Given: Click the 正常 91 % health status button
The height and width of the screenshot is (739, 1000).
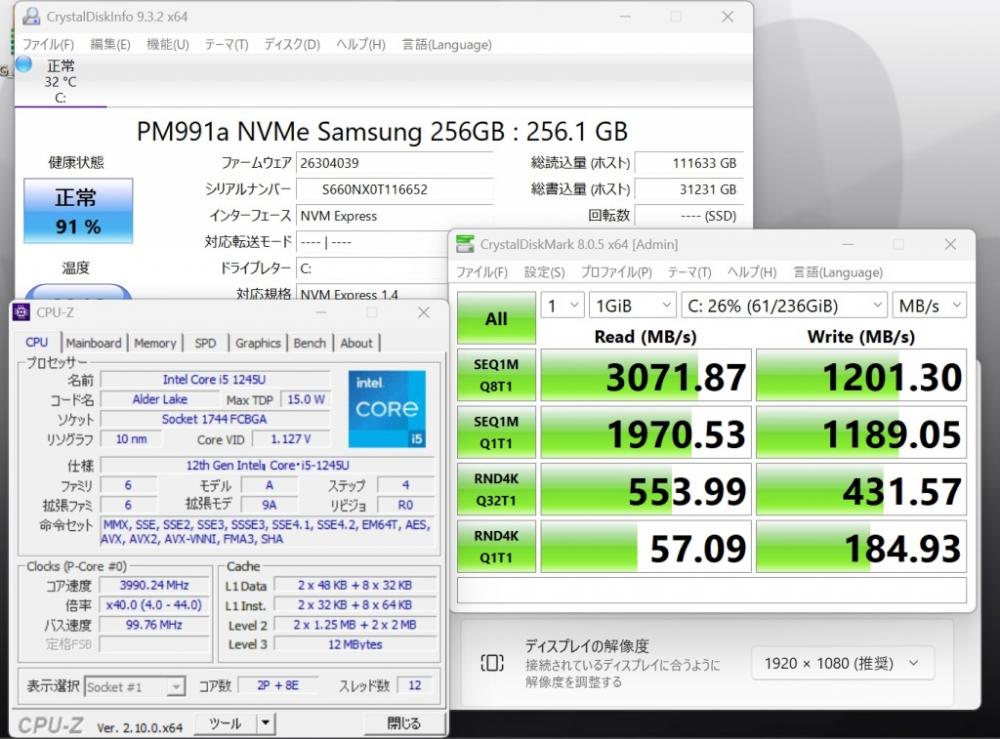Looking at the screenshot, I should (x=78, y=211).
